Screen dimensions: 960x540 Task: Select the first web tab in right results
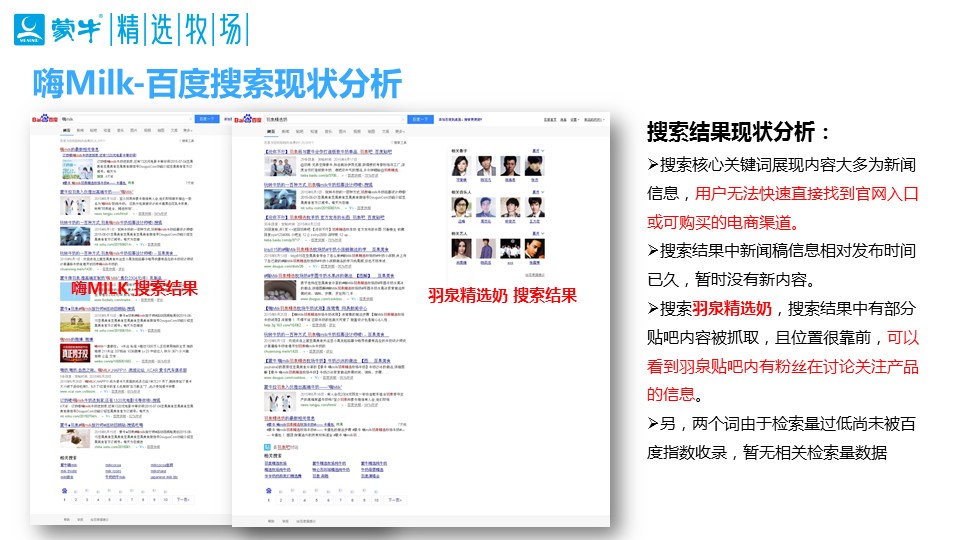270,131
